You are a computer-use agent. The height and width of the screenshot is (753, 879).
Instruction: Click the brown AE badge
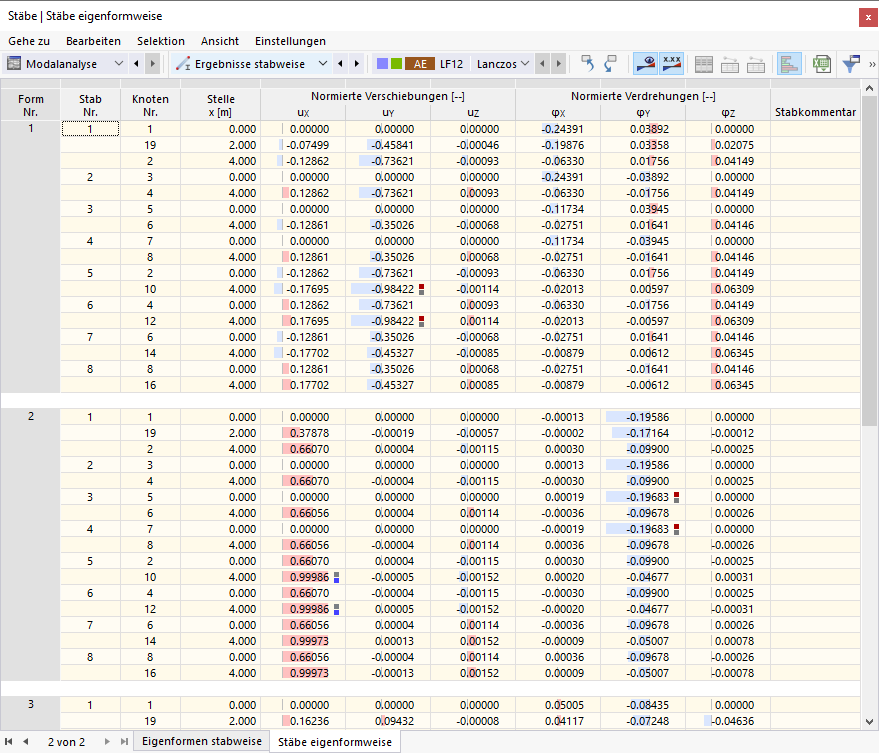click(x=420, y=64)
